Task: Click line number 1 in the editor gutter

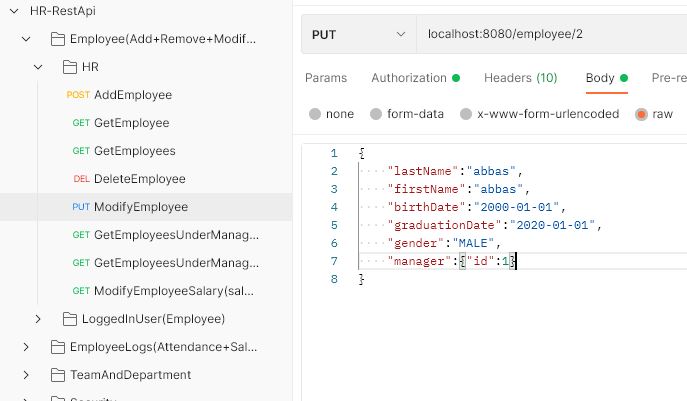Action: pos(334,153)
